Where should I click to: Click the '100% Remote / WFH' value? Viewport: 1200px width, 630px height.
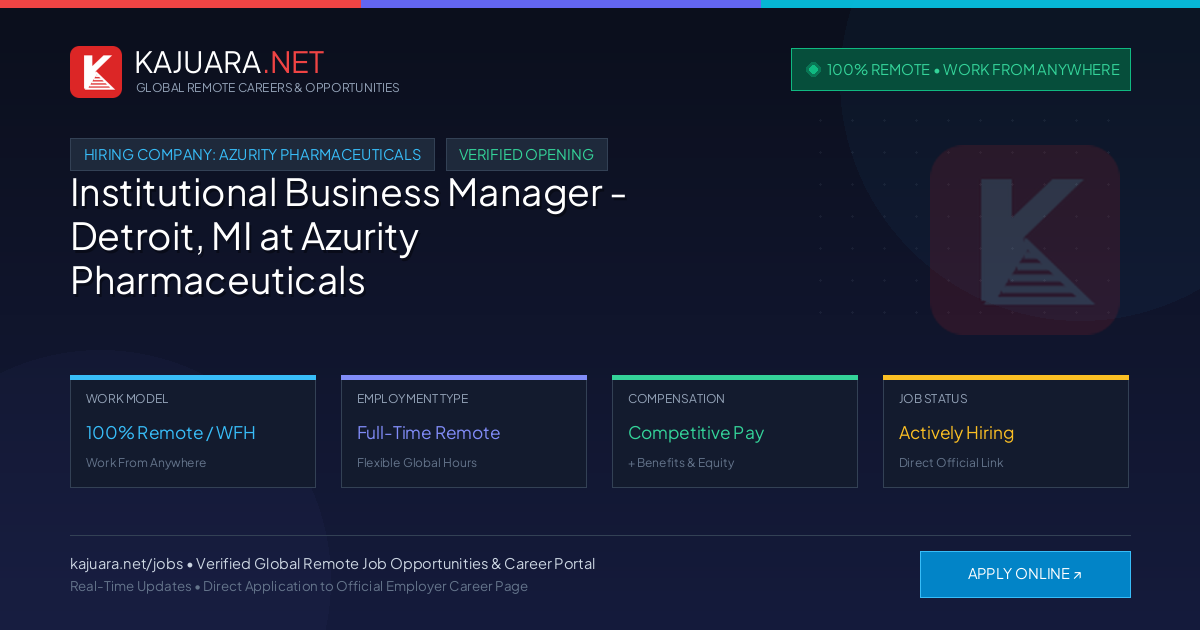(171, 433)
